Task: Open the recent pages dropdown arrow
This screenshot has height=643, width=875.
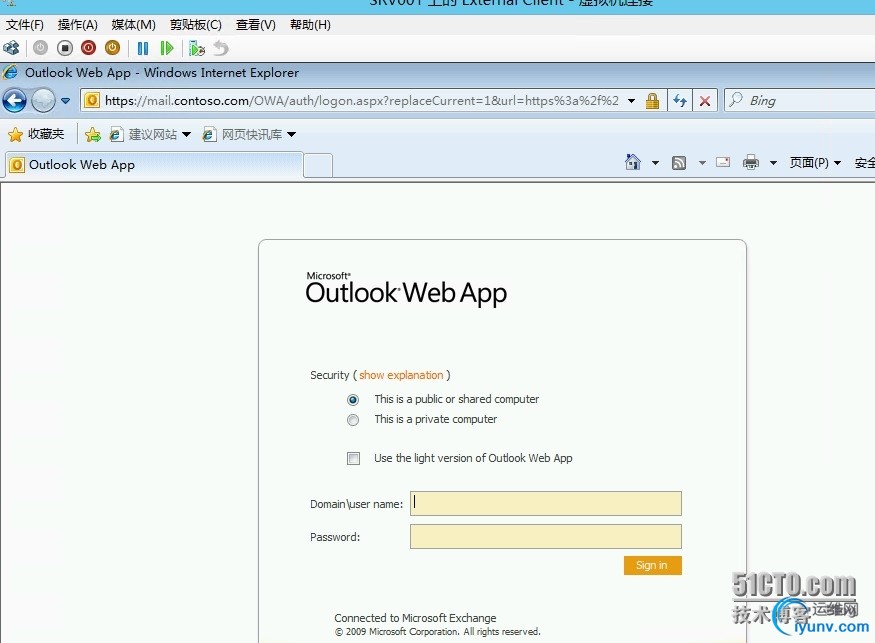Action: pos(66,101)
